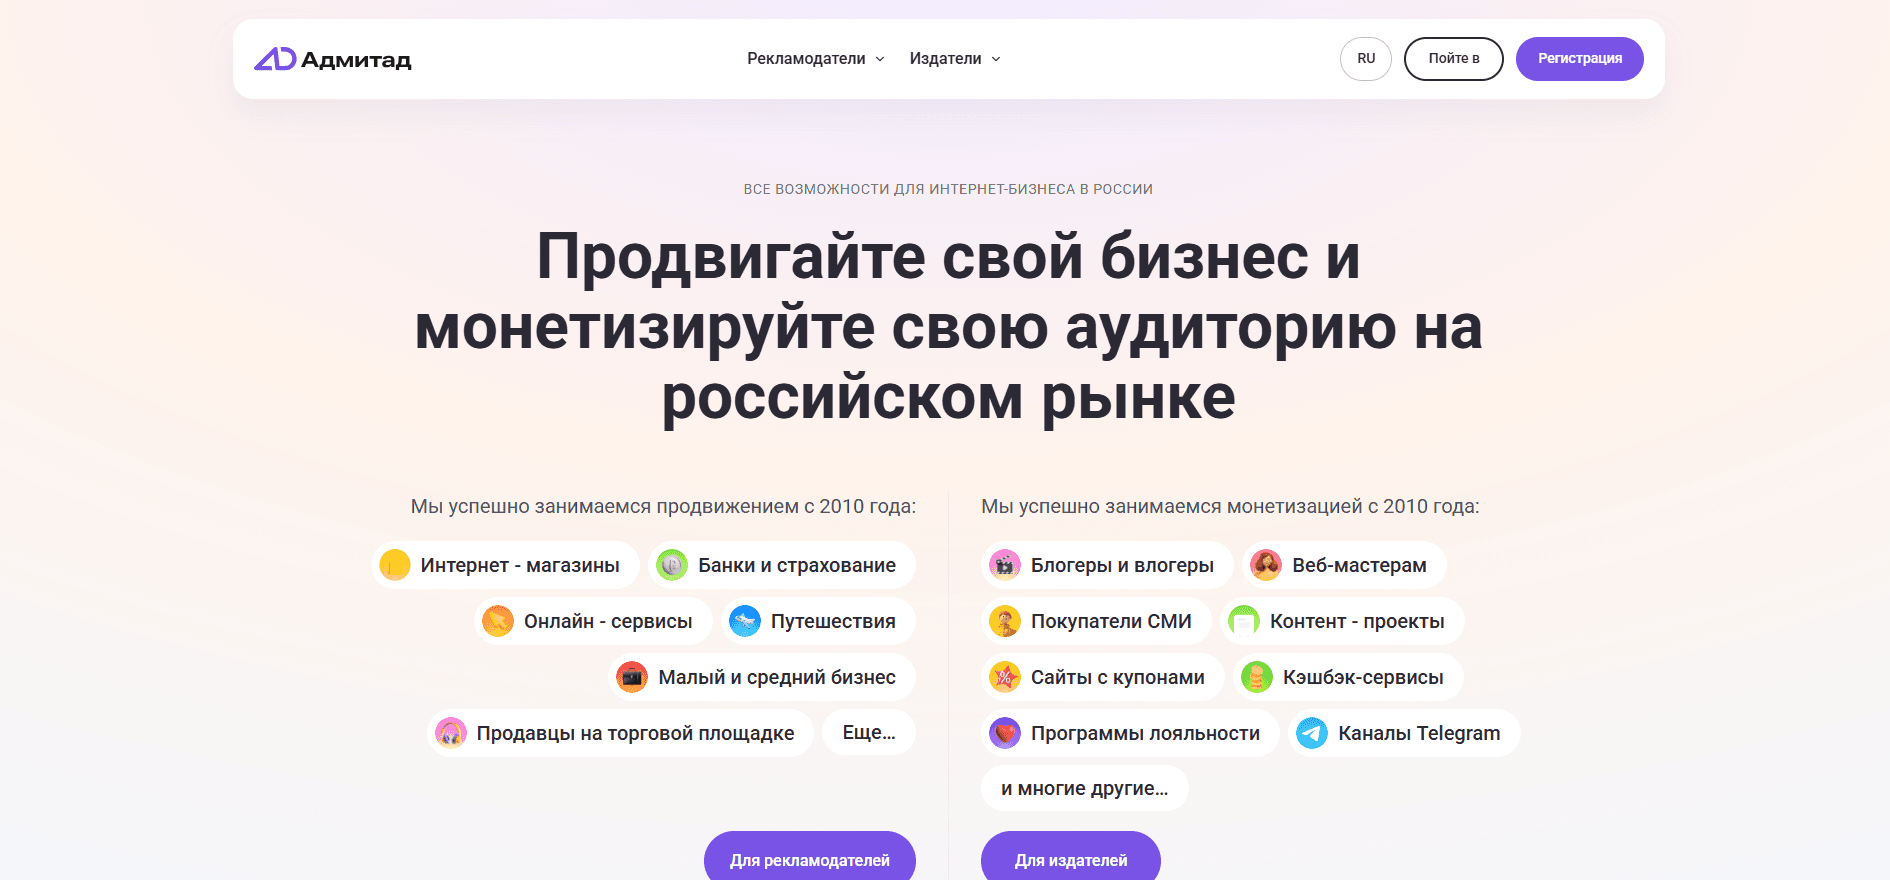Screen dimensions: 1890x880
Task: Open the Издатели menu item
Action: coord(945,59)
